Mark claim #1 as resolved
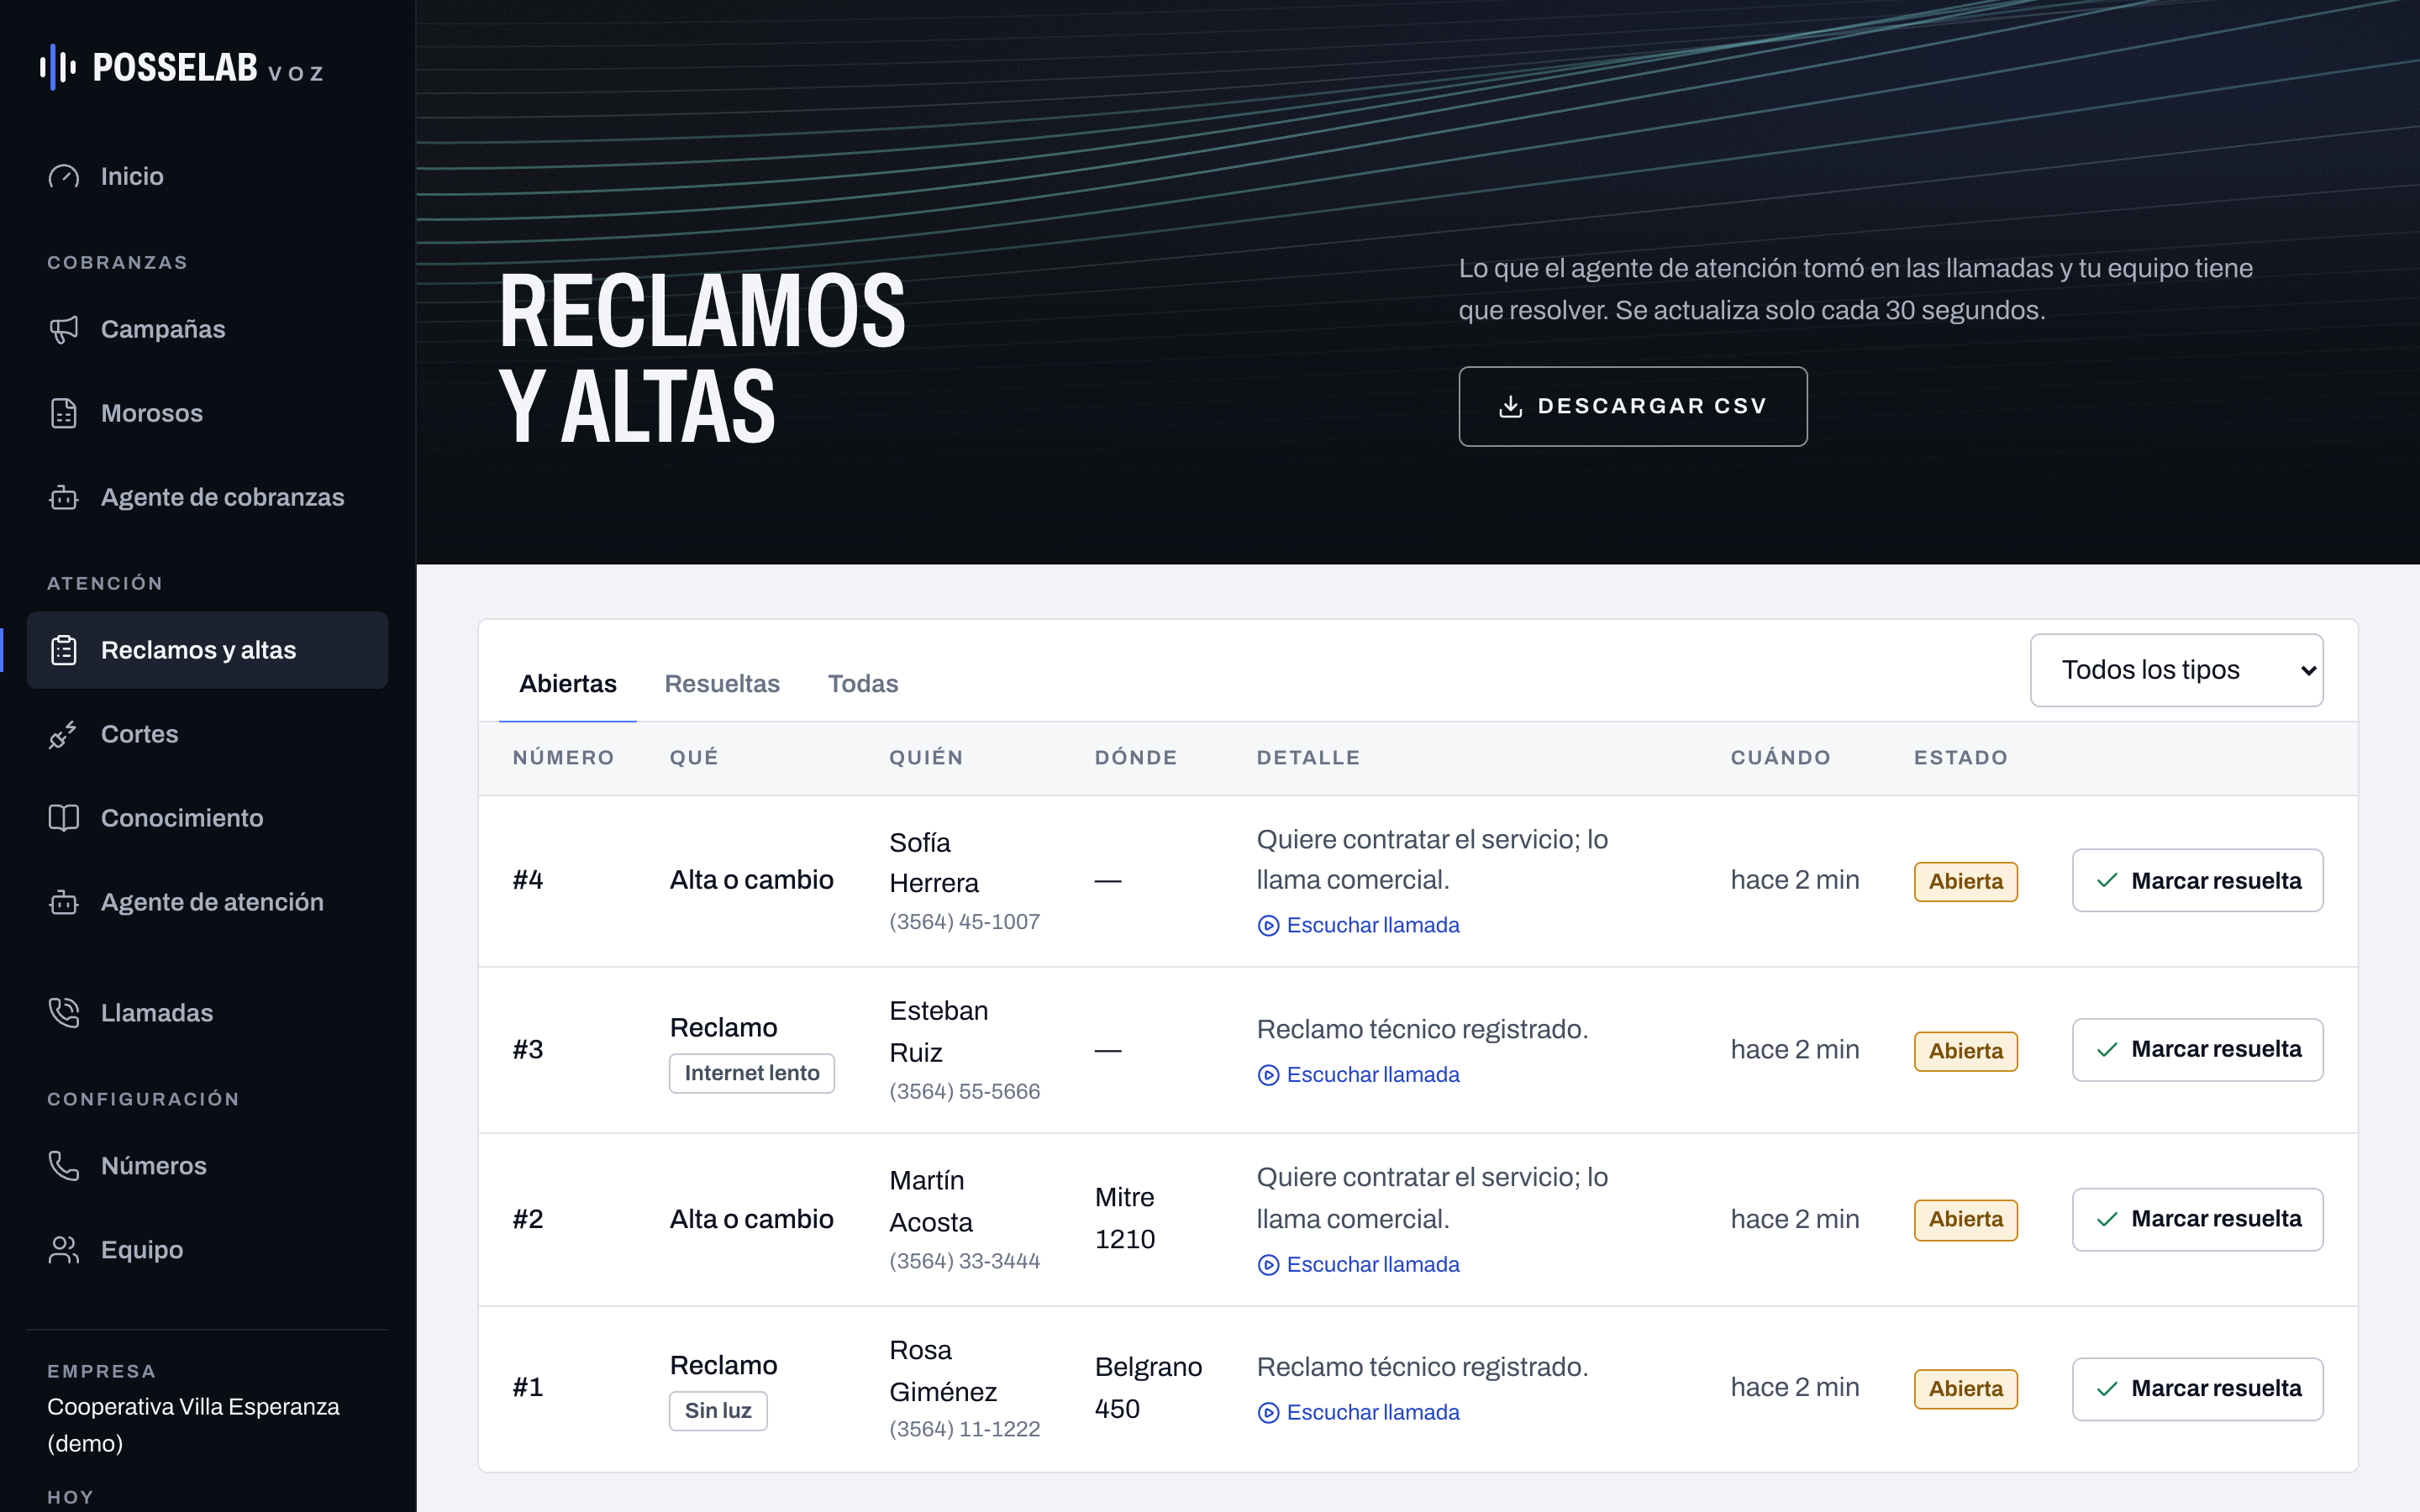 pos(2197,1389)
